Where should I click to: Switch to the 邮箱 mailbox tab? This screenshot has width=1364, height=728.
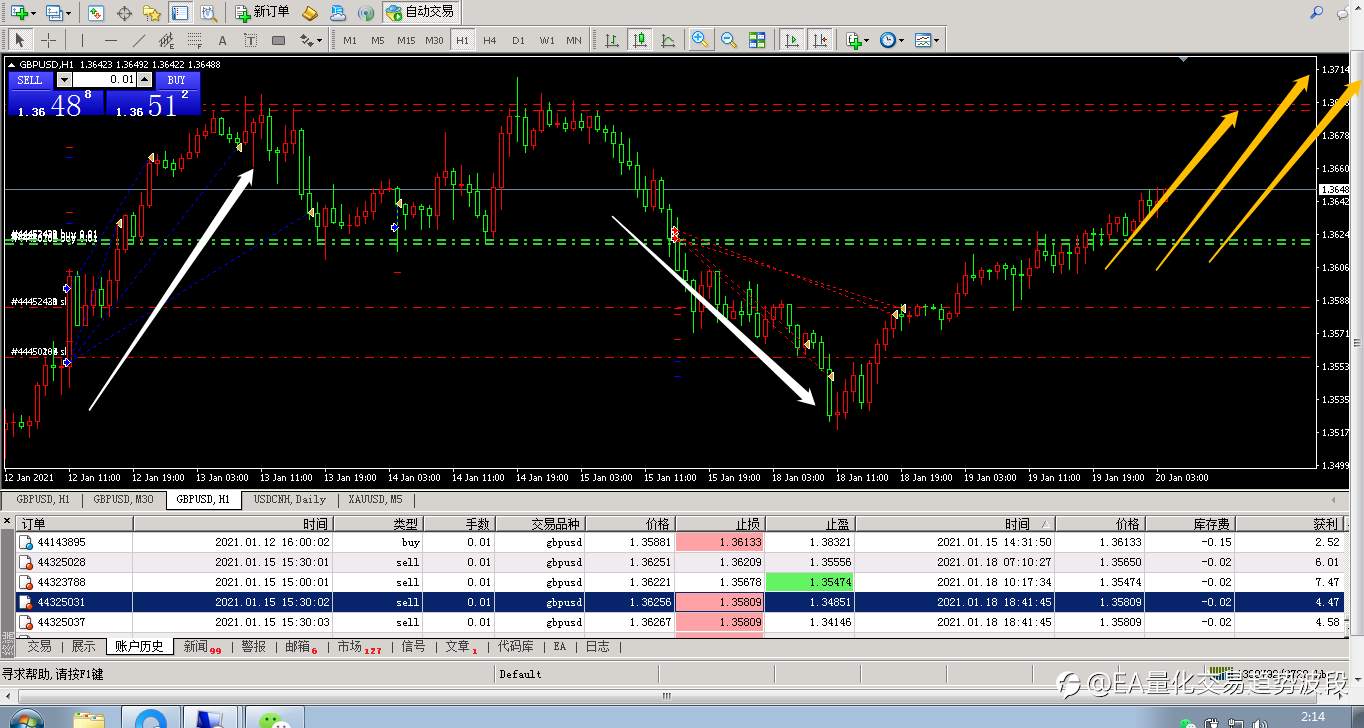(x=300, y=647)
